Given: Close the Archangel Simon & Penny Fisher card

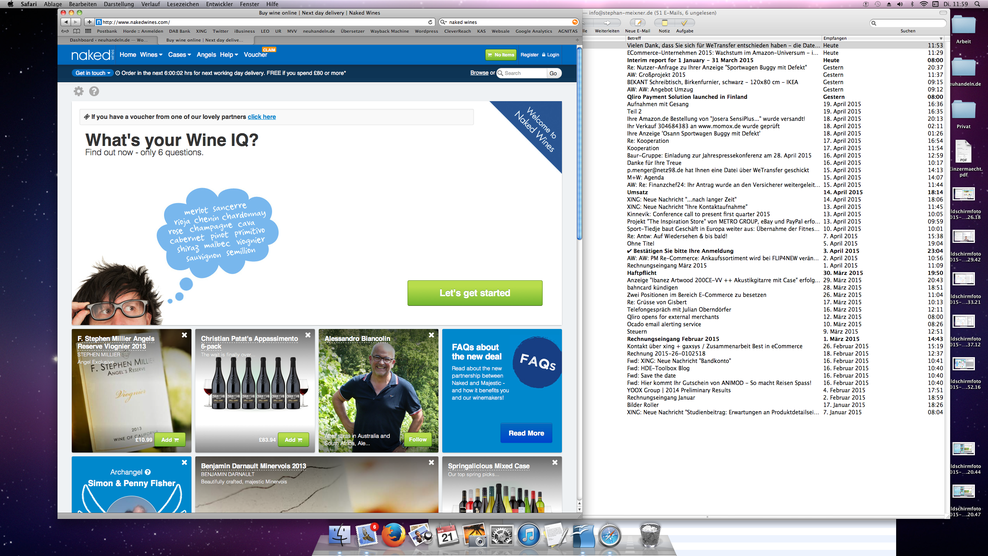Looking at the screenshot, I should coord(185,463).
